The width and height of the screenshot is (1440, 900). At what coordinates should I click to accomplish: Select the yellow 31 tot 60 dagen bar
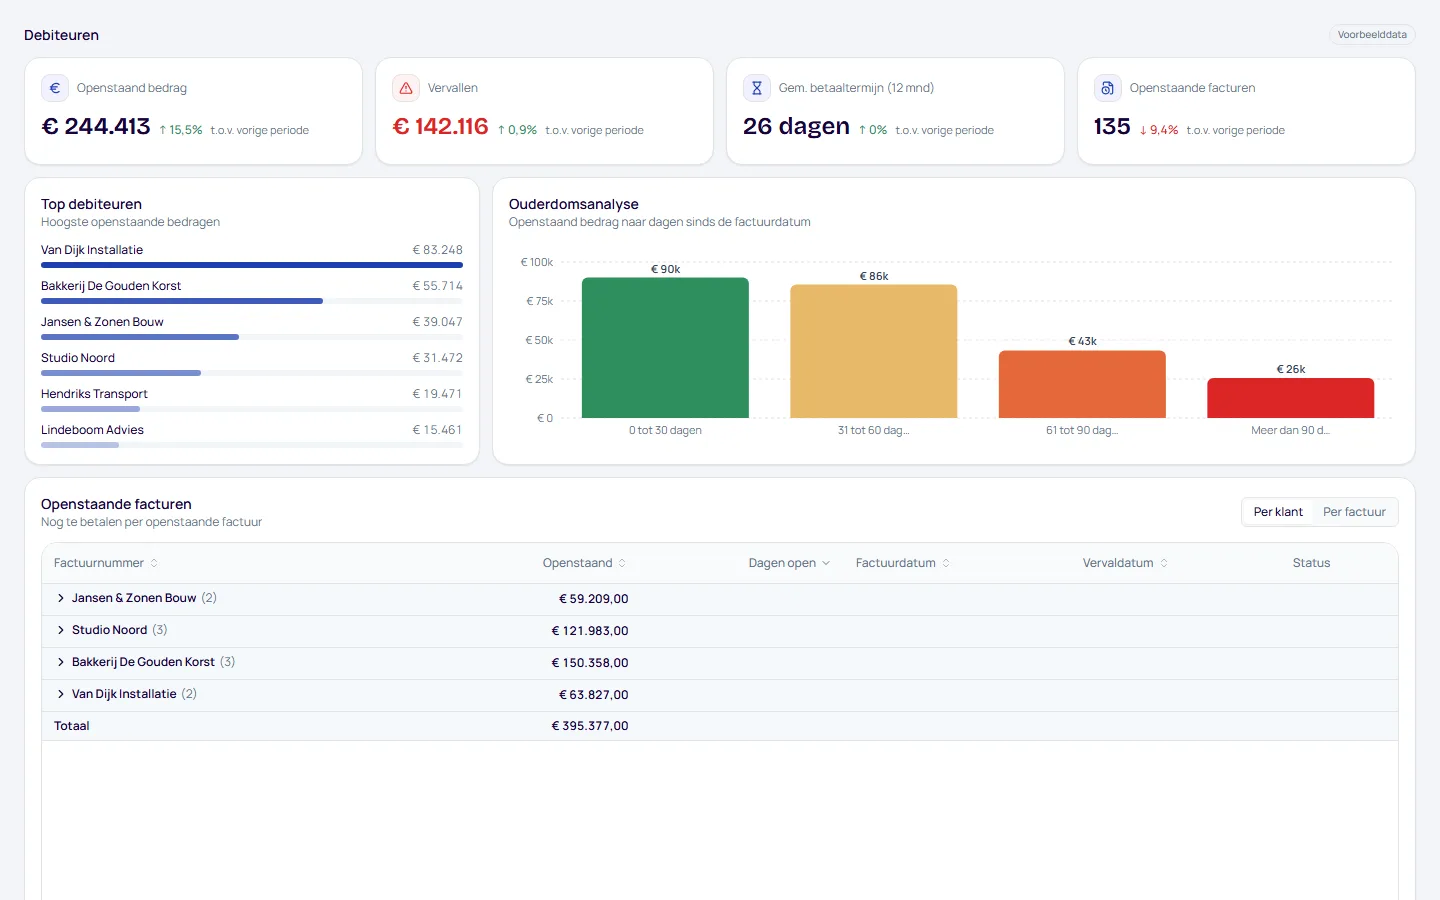874,351
